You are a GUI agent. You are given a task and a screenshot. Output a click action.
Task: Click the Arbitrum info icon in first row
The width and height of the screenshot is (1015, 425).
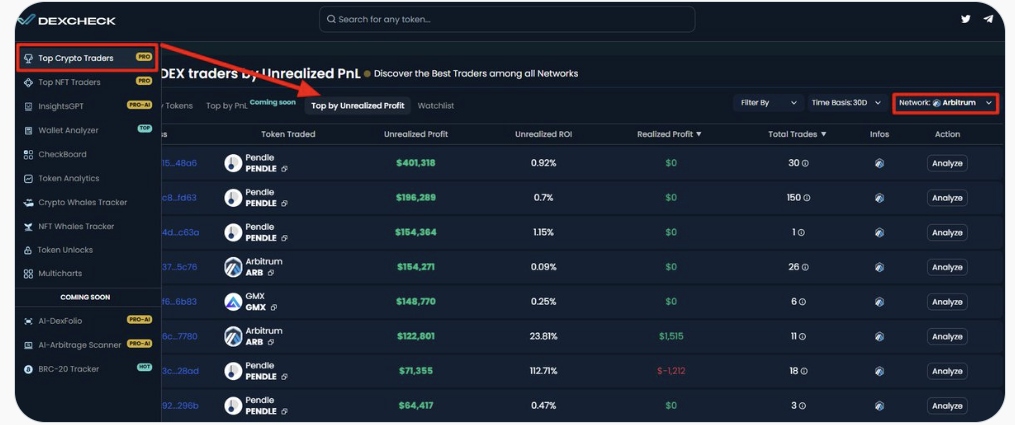click(879, 164)
